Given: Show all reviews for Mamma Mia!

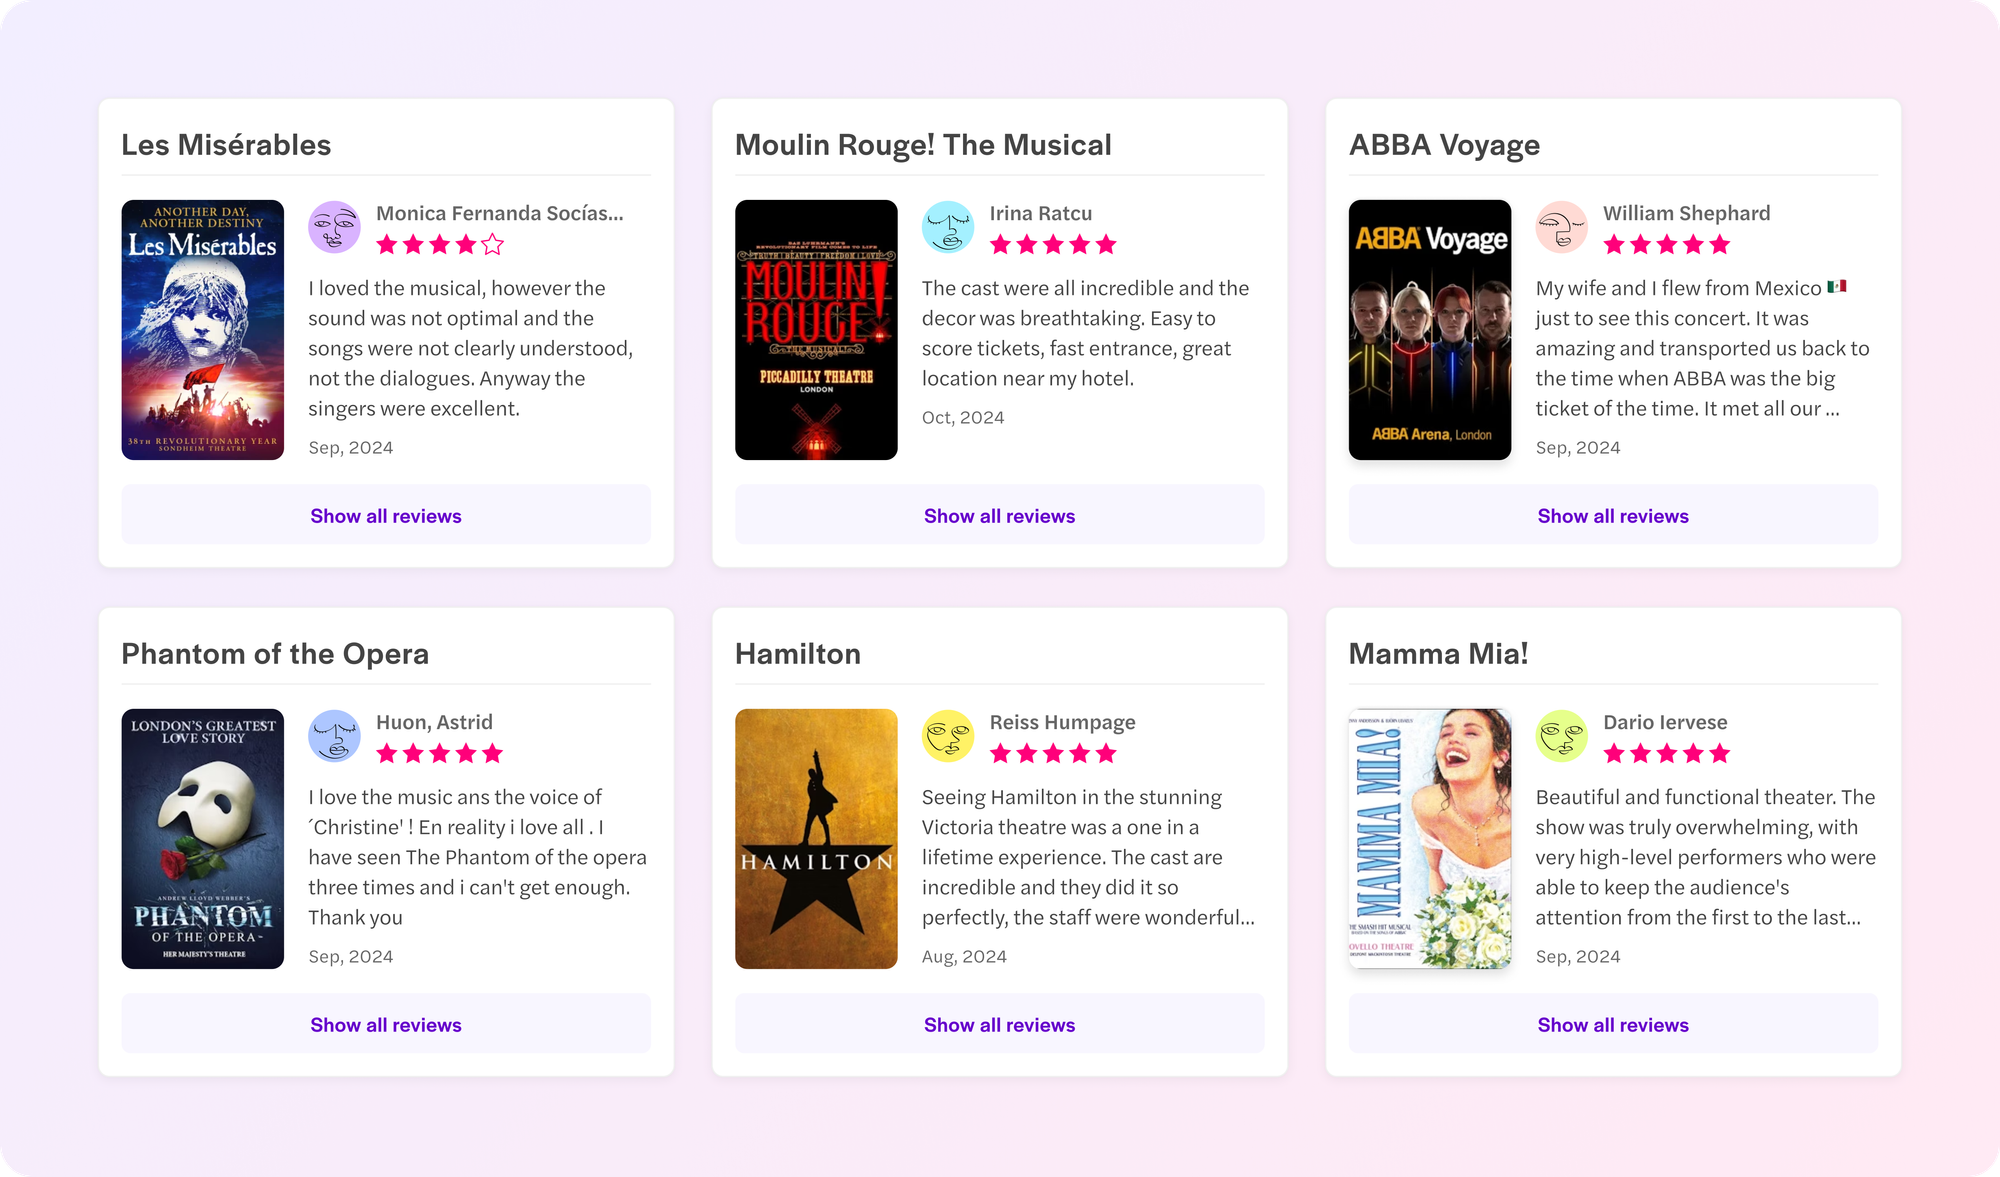Looking at the screenshot, I should pyautogui.click(x=1612, y=1024).
